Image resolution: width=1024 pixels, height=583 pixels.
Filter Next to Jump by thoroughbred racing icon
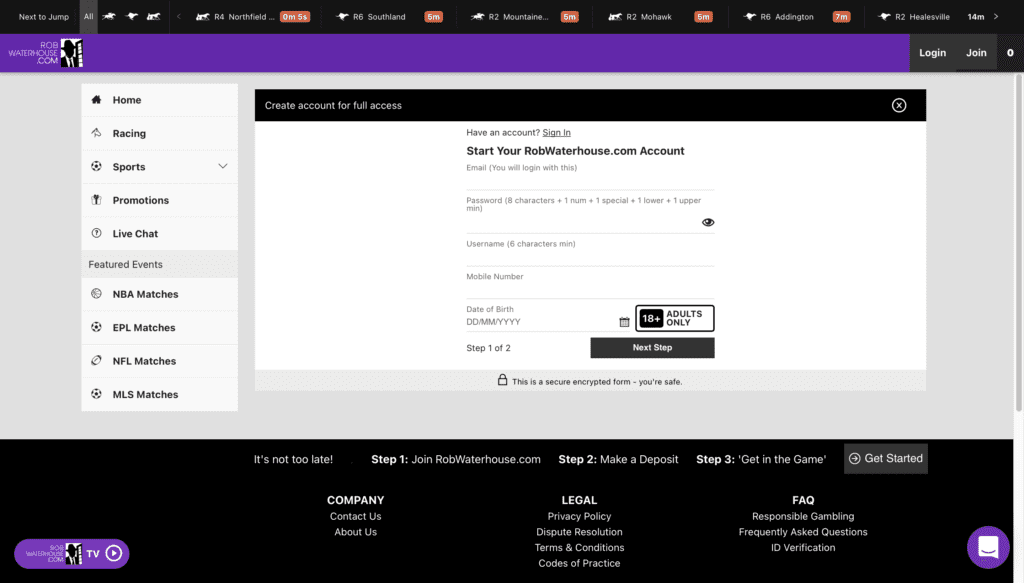109,16
